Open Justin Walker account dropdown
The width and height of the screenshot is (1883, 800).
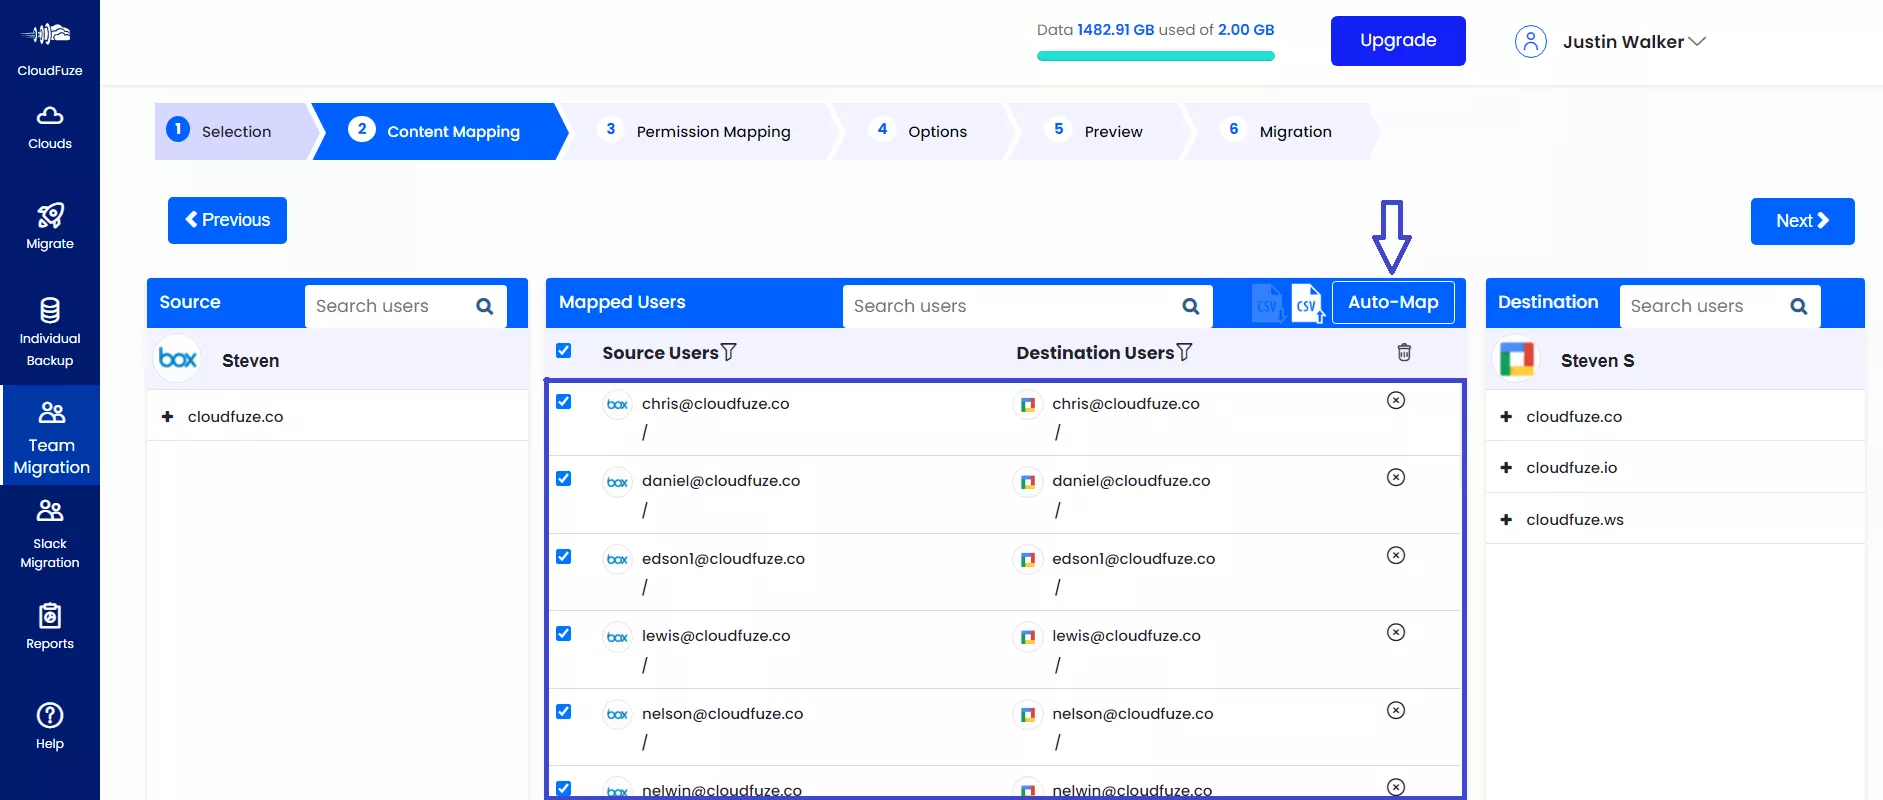(1634, 42)
